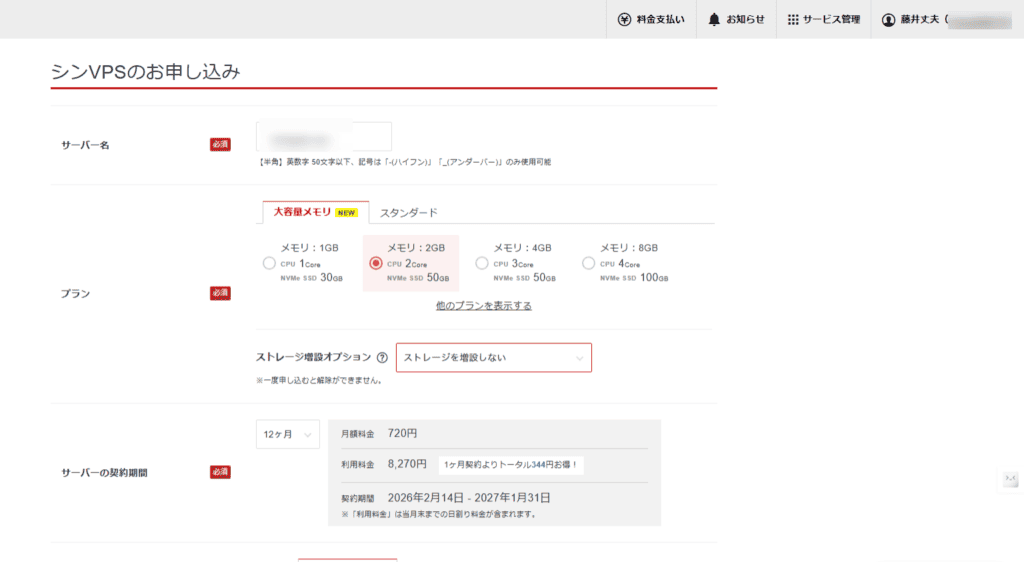The height and width of the screenshot is (562, 1024).
Task: Click the シンVPSのお申し込み heading
Action: click(x=146, y=71)
